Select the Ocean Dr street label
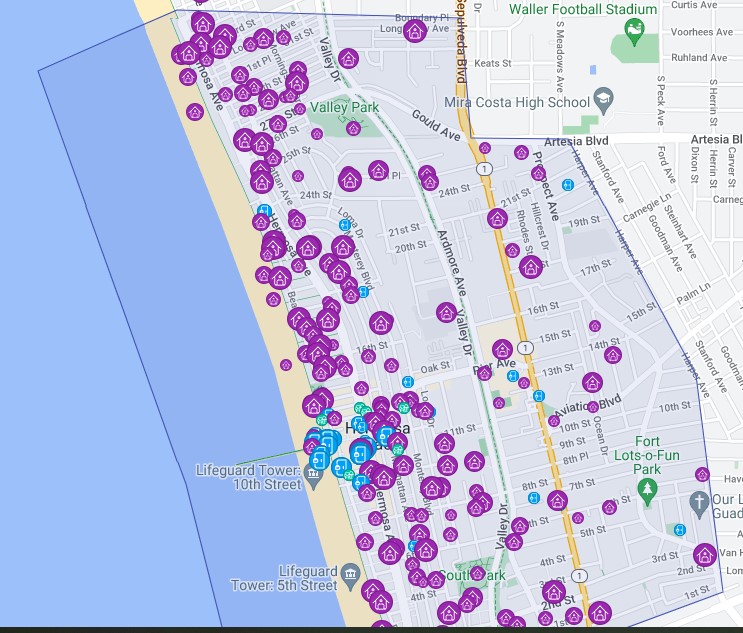This screenshot has width=743, height=633. (x=599, y=436)
